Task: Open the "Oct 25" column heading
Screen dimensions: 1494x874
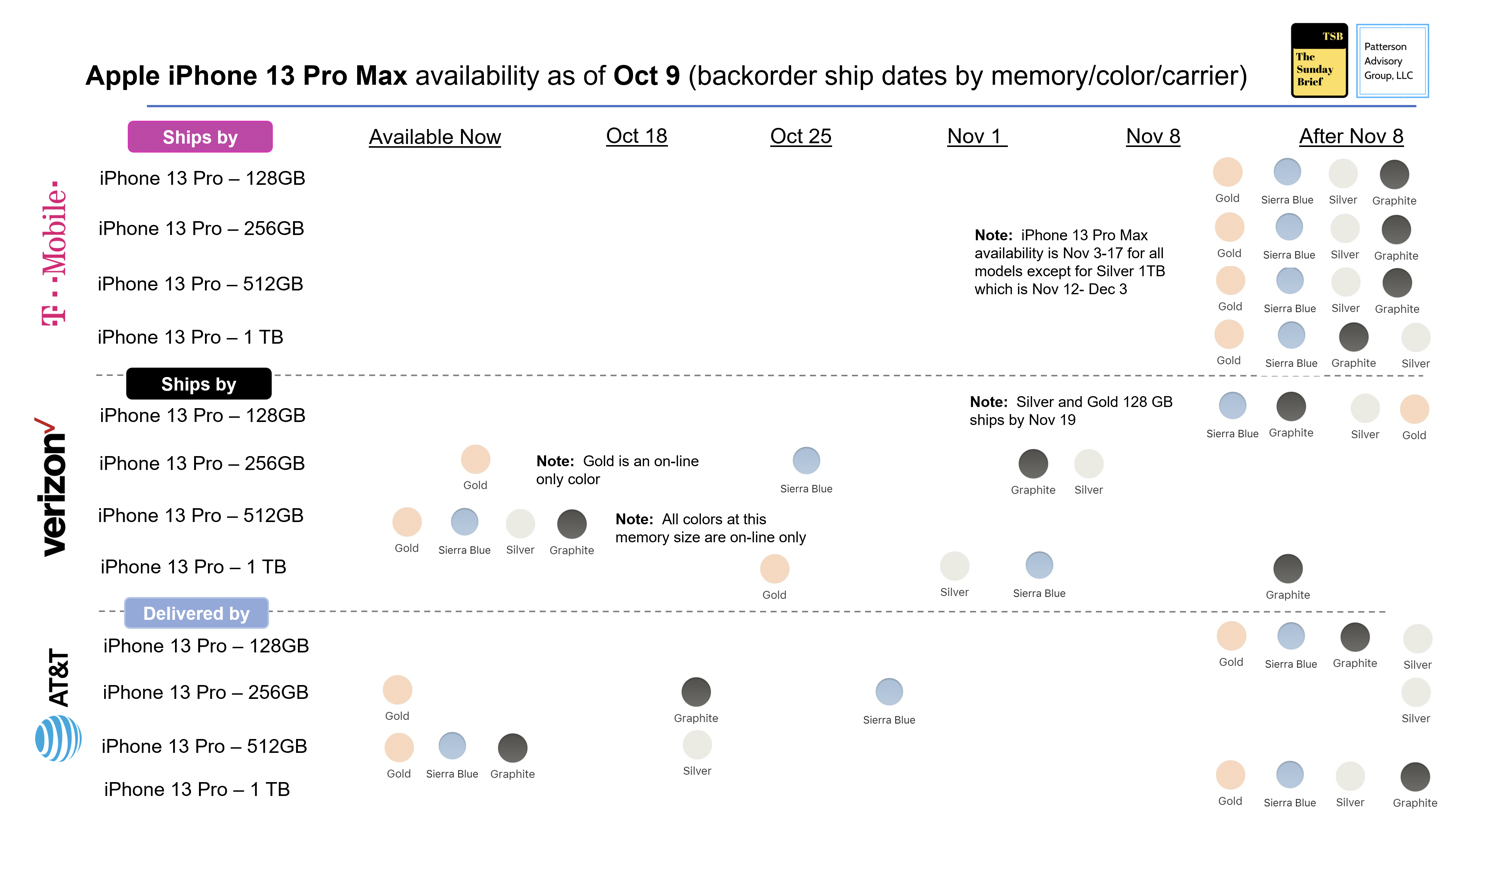Action: click(800, 136)
